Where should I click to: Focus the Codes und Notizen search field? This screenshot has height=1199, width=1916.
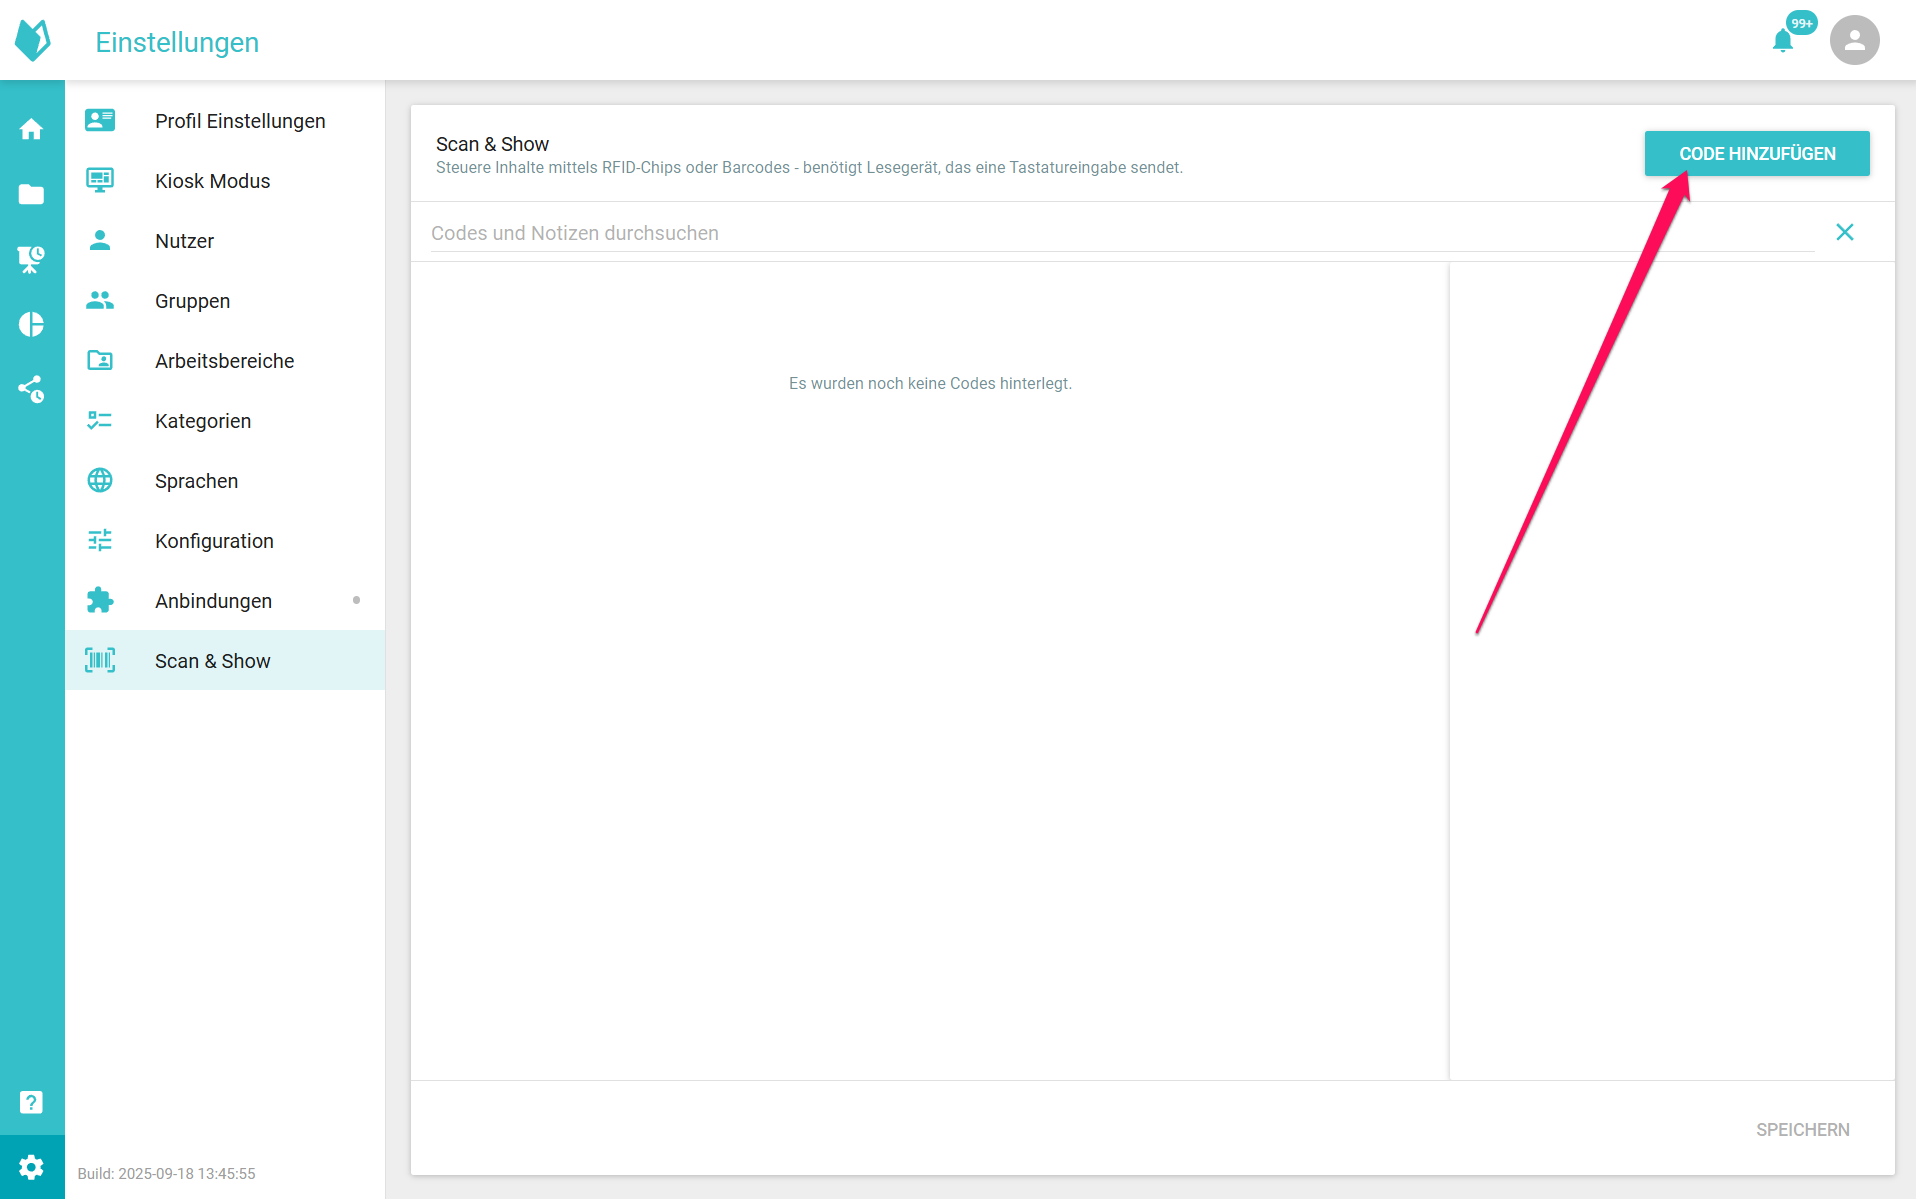coord(1120,233)
